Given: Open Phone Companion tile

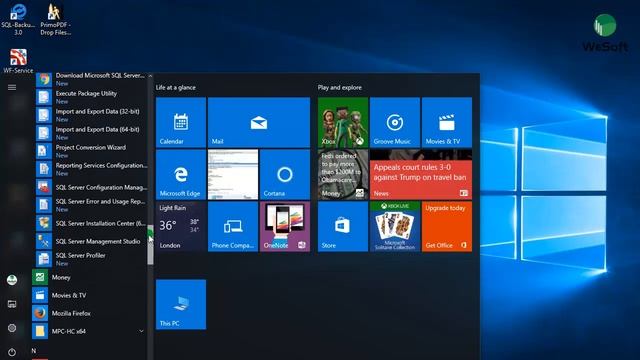Looking at the screenshot, I should pos(233,227).
